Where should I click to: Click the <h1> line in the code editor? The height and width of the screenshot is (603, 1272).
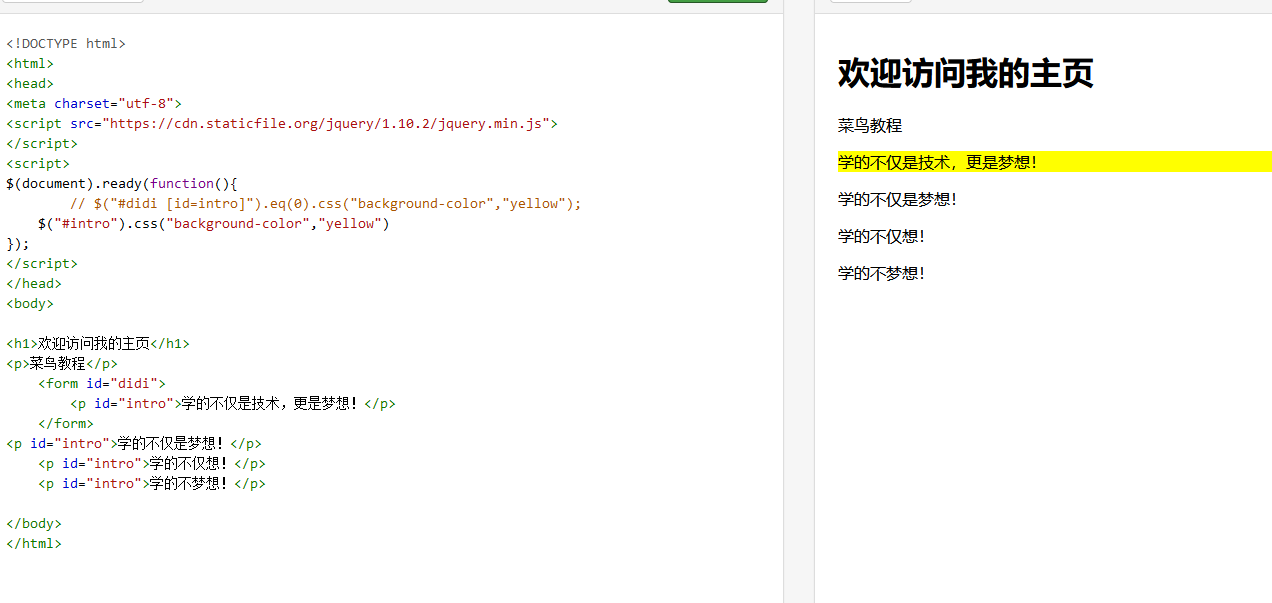coord(98,343)
